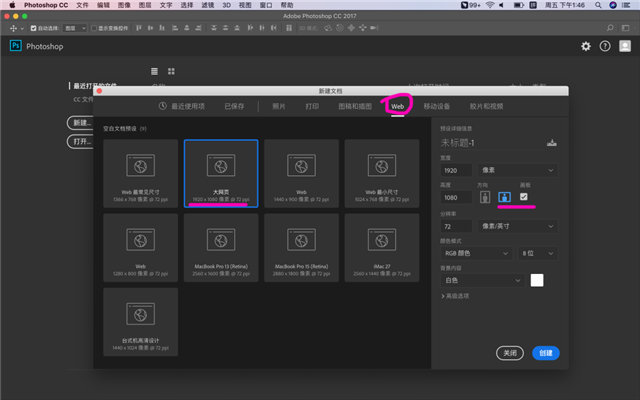Click the align horizontal centers icon
The height and width of the screenshot is (400, 640).
tap(187, 28)
